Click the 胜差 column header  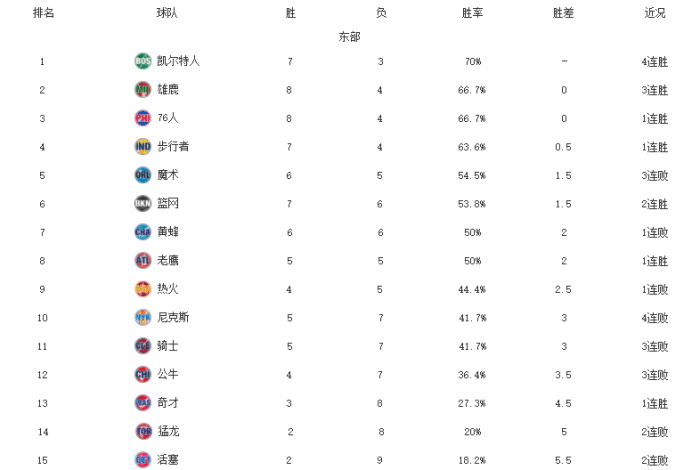pos(564,13)
